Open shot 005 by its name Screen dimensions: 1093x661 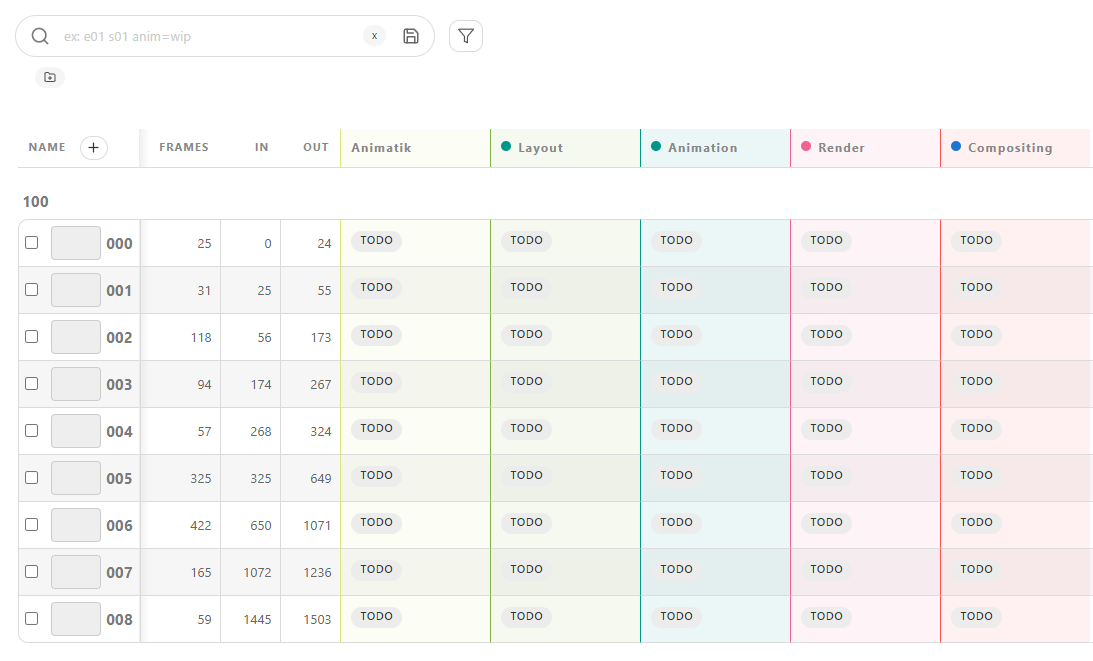pyautogui.click(x=119, y=478)
